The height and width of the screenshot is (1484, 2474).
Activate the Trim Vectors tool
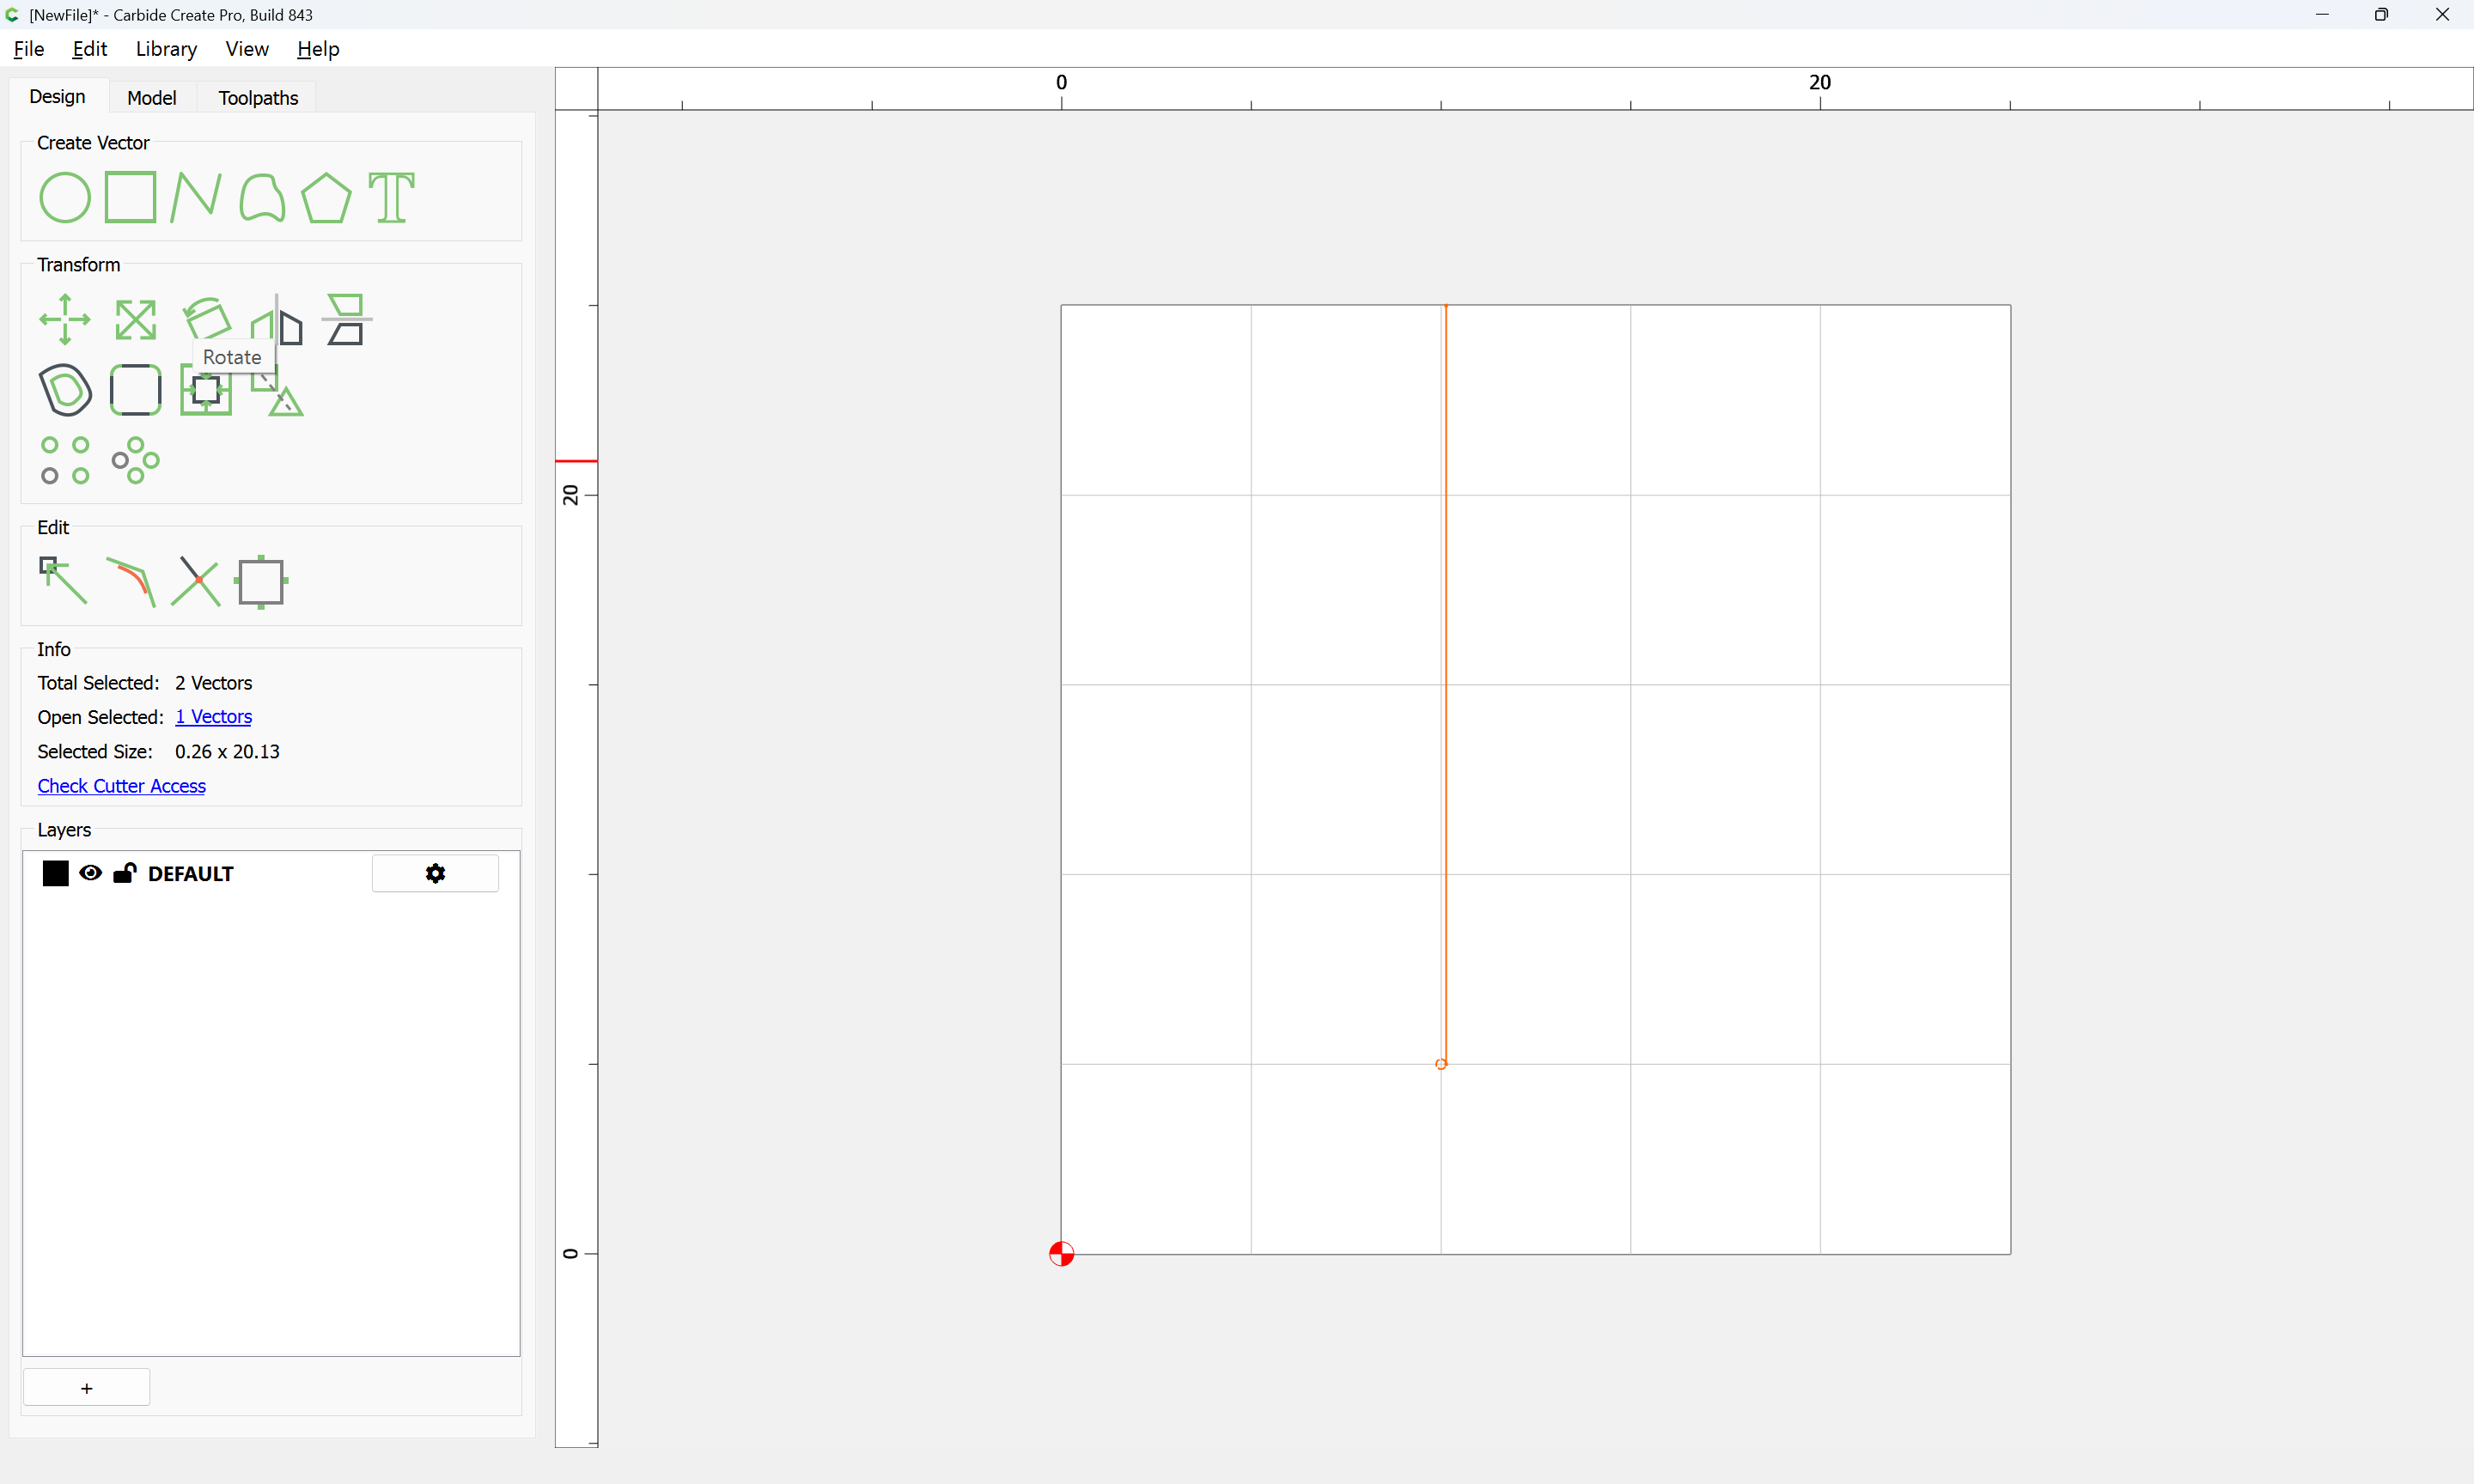196,581
